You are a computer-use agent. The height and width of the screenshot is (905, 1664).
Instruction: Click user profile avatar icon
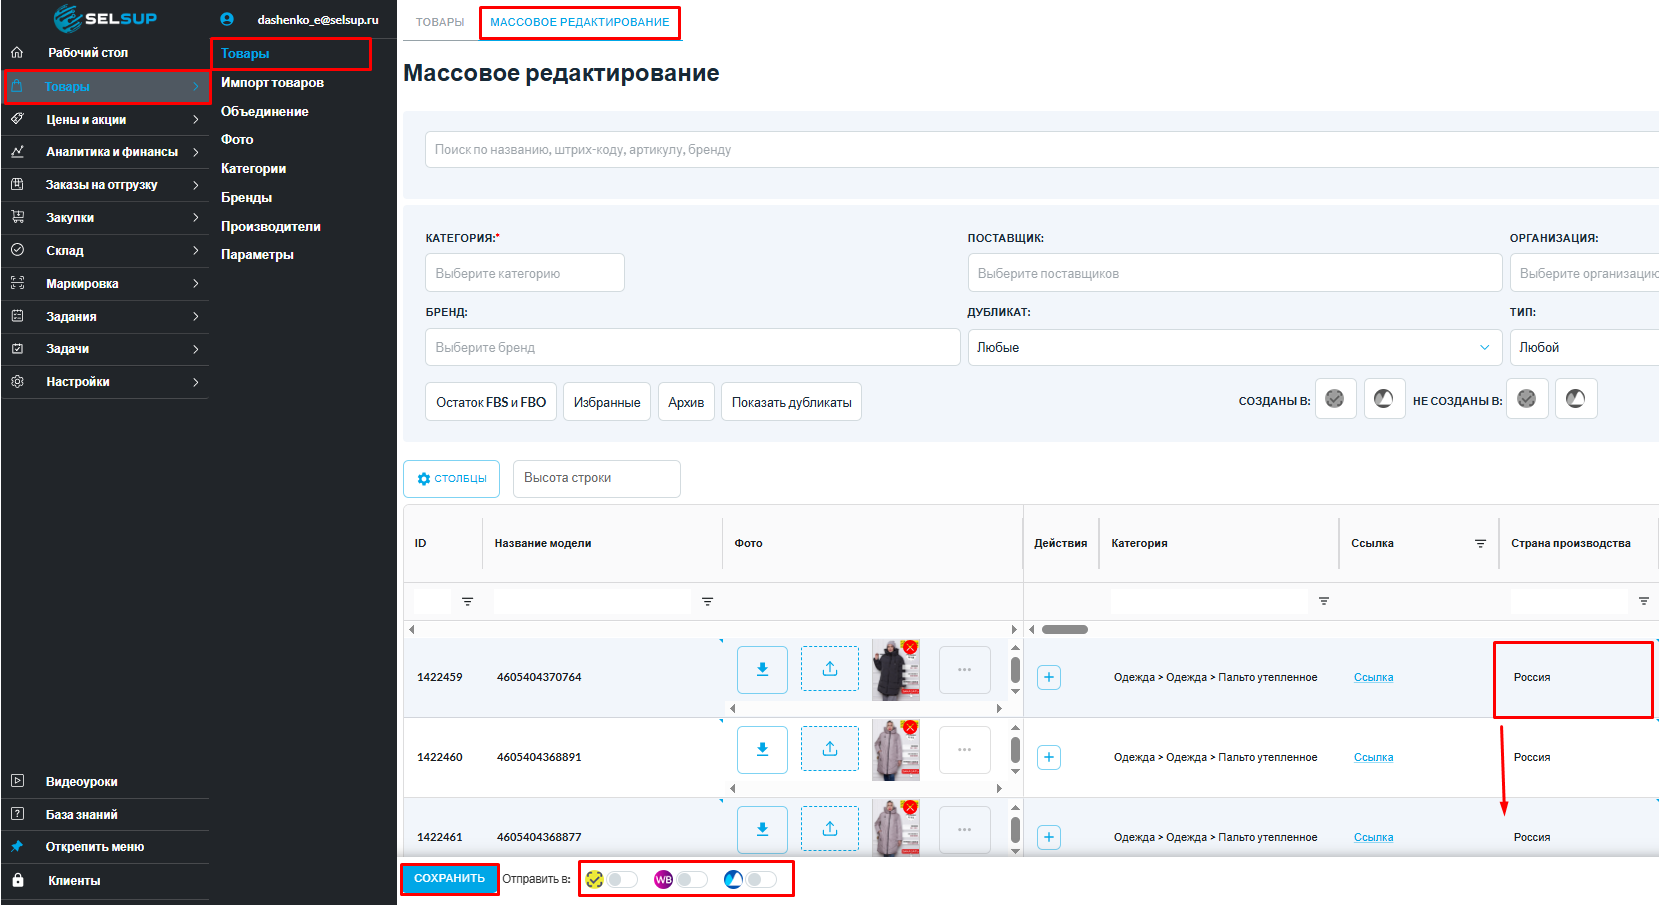tap(227, 19)
